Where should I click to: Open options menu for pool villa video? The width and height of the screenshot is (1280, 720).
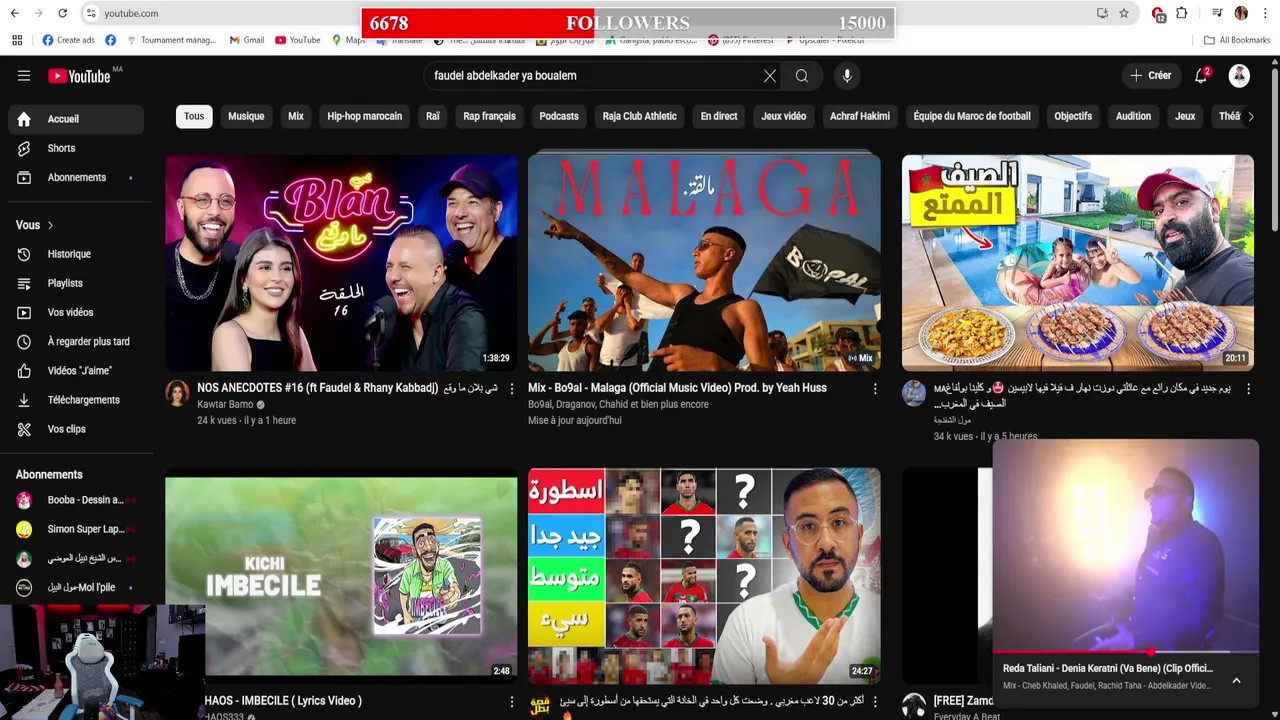coord(1247,389)
